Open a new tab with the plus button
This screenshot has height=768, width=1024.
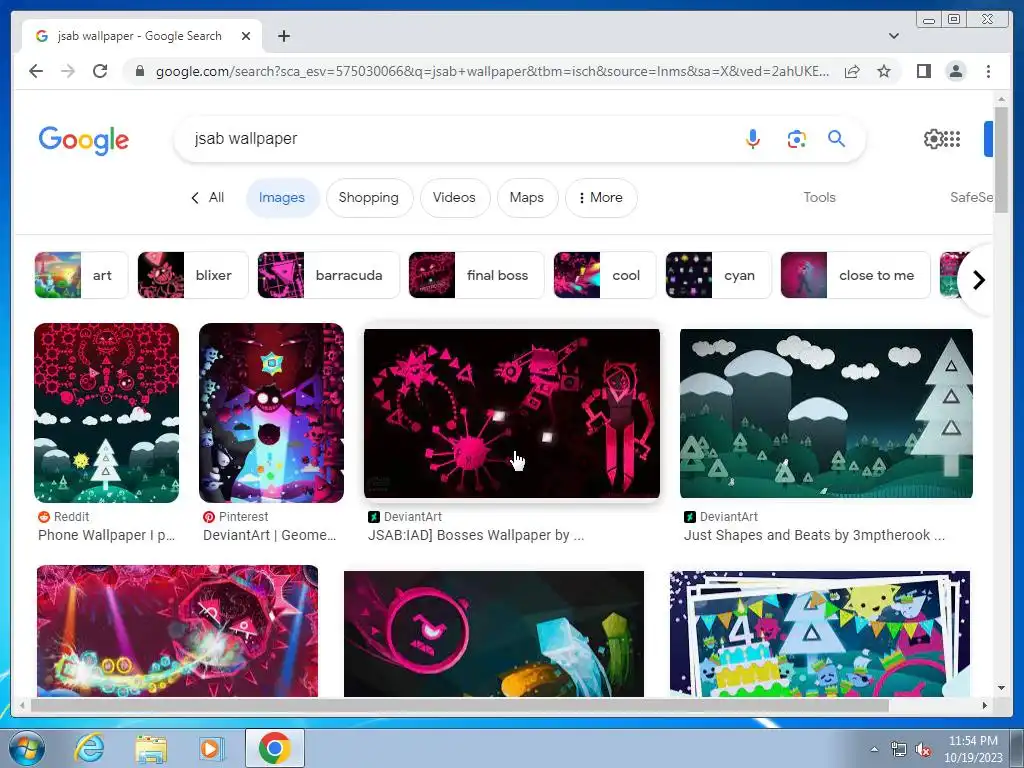[283, 36]
